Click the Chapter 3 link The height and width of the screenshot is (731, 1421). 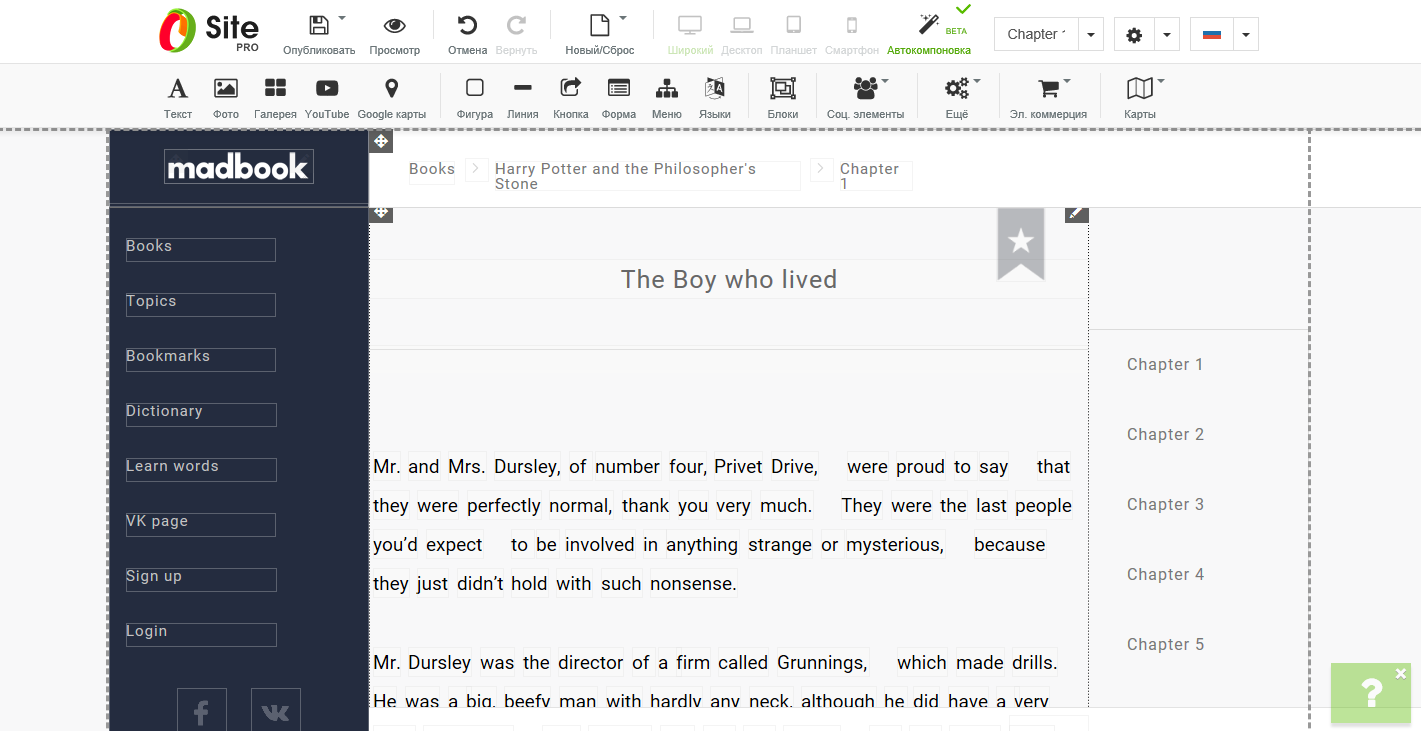[x=1165, y=505]
